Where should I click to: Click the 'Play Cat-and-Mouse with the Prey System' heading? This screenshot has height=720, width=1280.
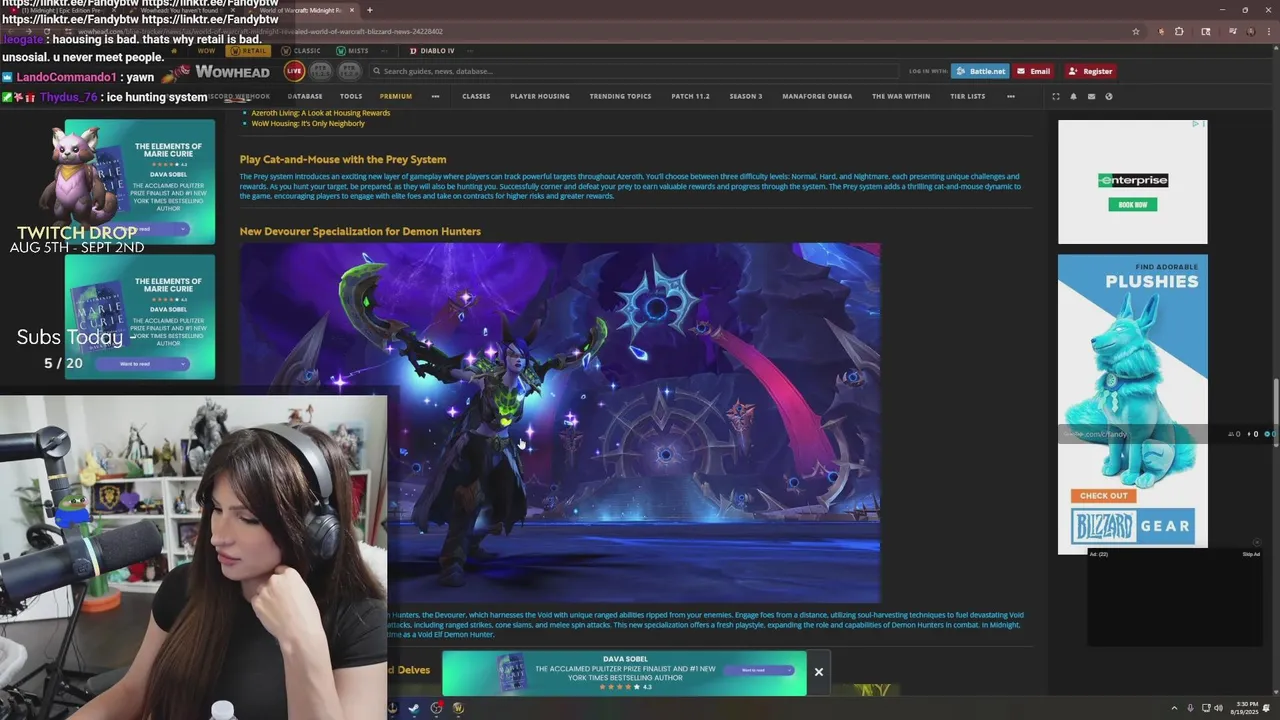pos(343,159)
